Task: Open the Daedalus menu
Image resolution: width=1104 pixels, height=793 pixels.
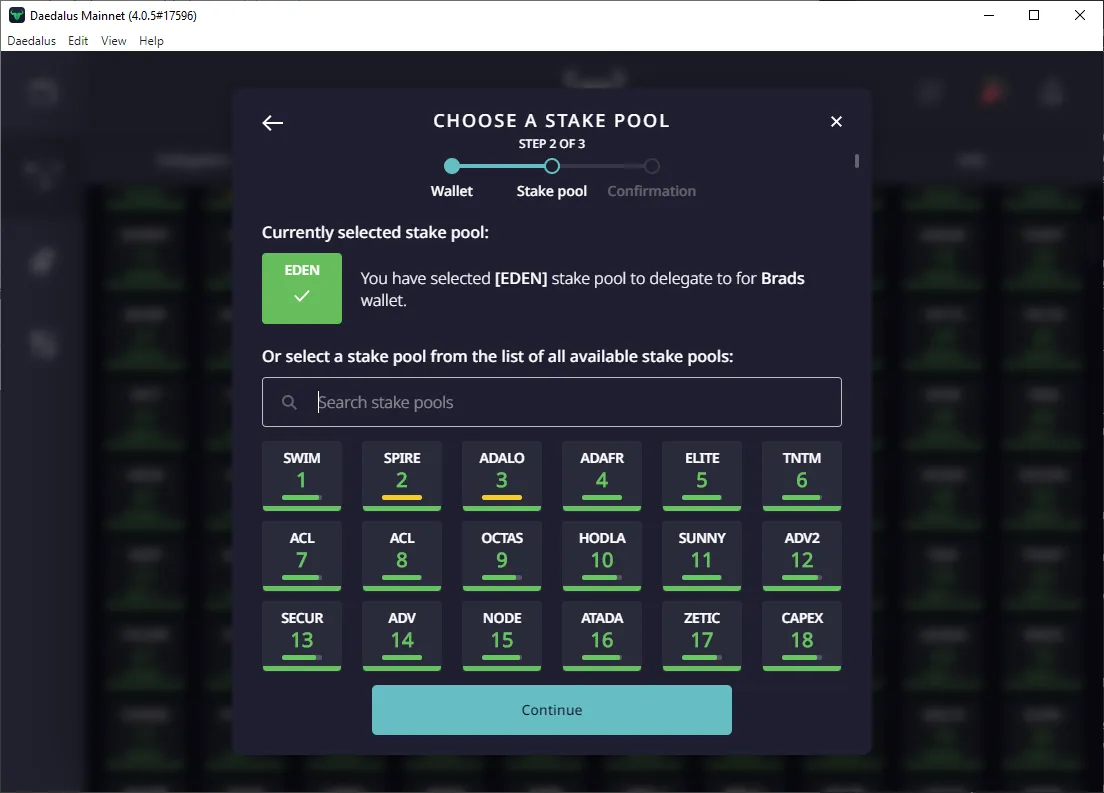Action: click(x=32, y=41)
